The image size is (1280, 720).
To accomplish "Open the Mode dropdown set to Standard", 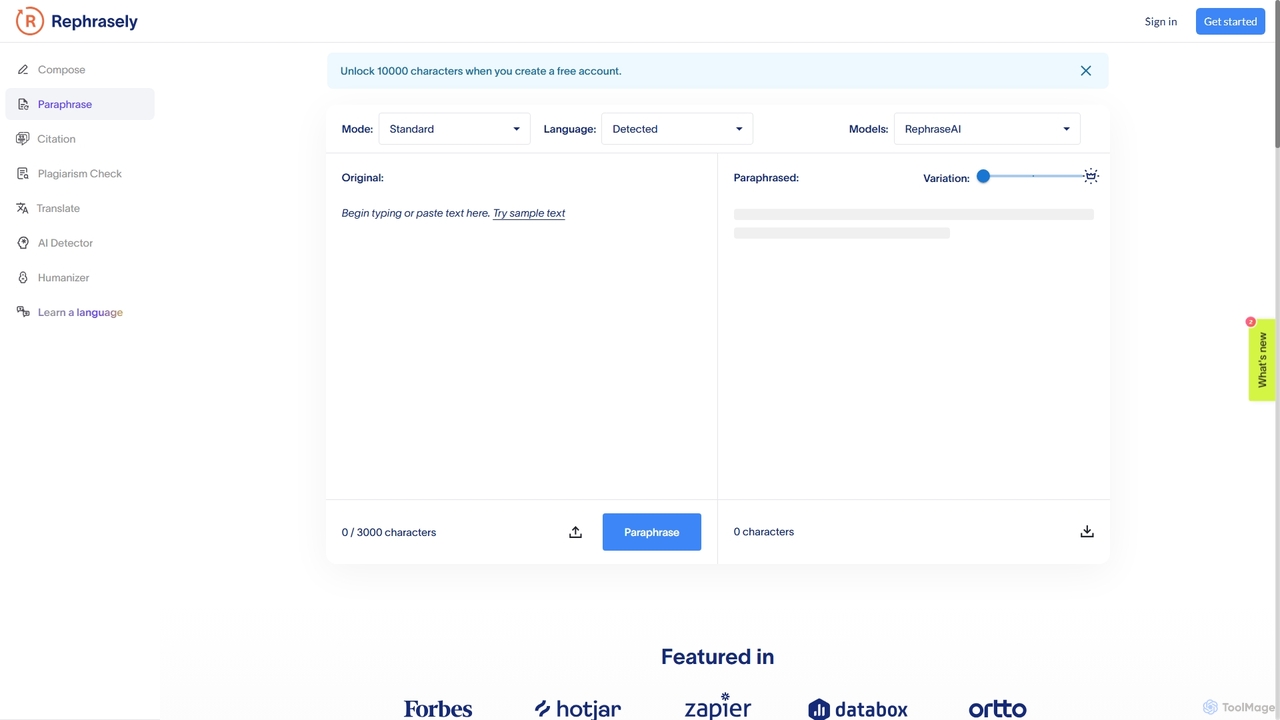I will (454, 129).
